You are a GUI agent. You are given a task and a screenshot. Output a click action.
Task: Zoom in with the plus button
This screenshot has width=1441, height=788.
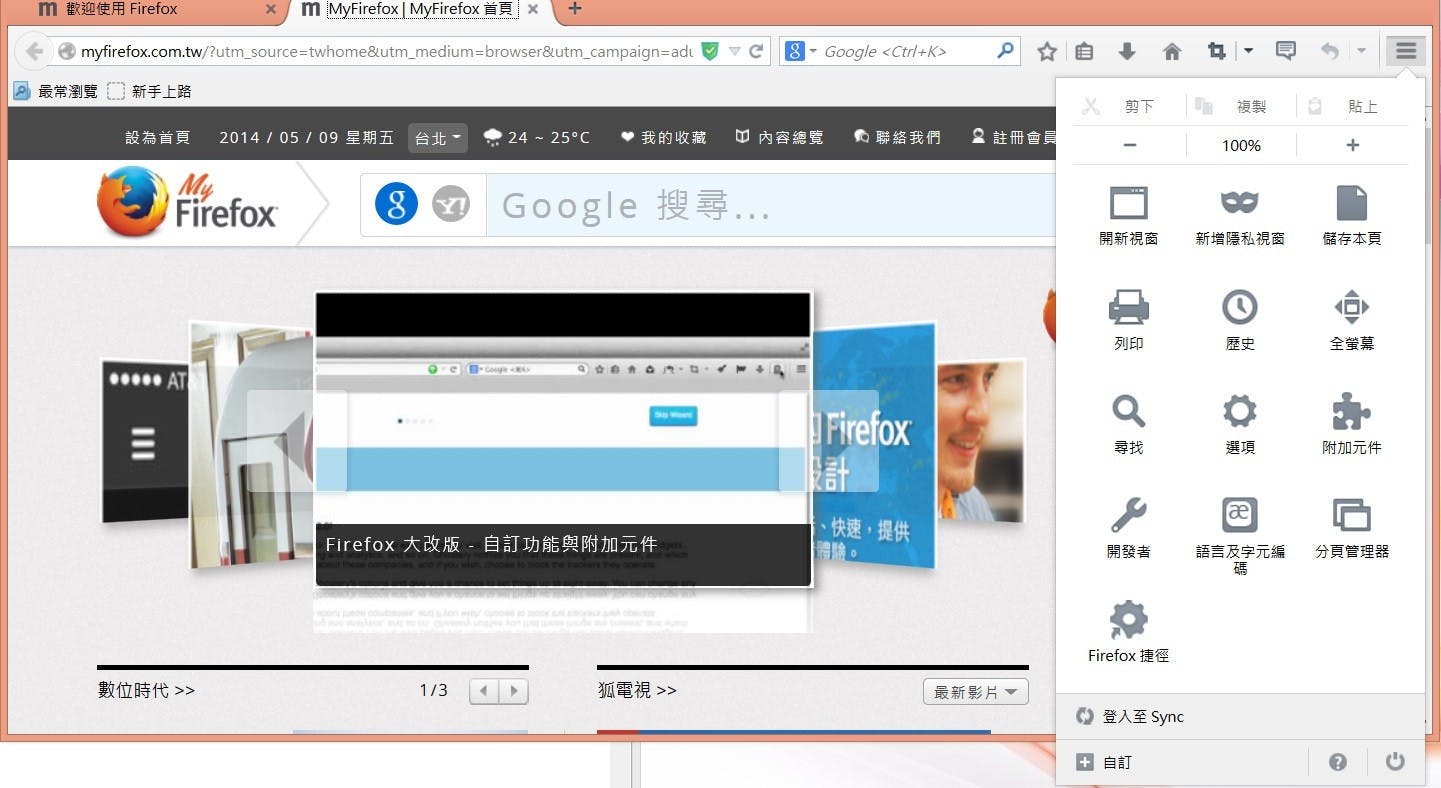click(1353, 145)
